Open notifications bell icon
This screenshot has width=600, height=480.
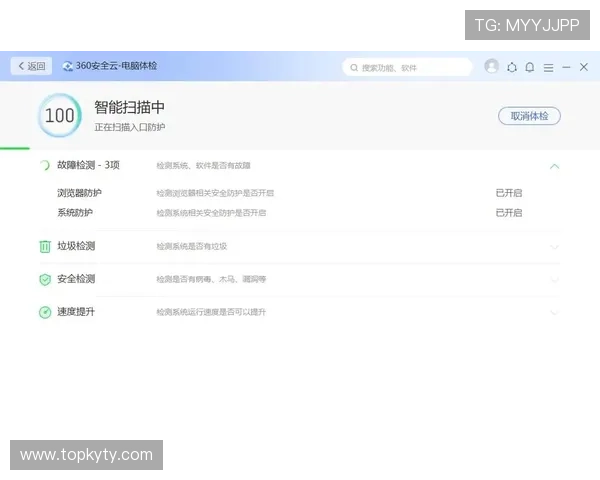[530, 67]
